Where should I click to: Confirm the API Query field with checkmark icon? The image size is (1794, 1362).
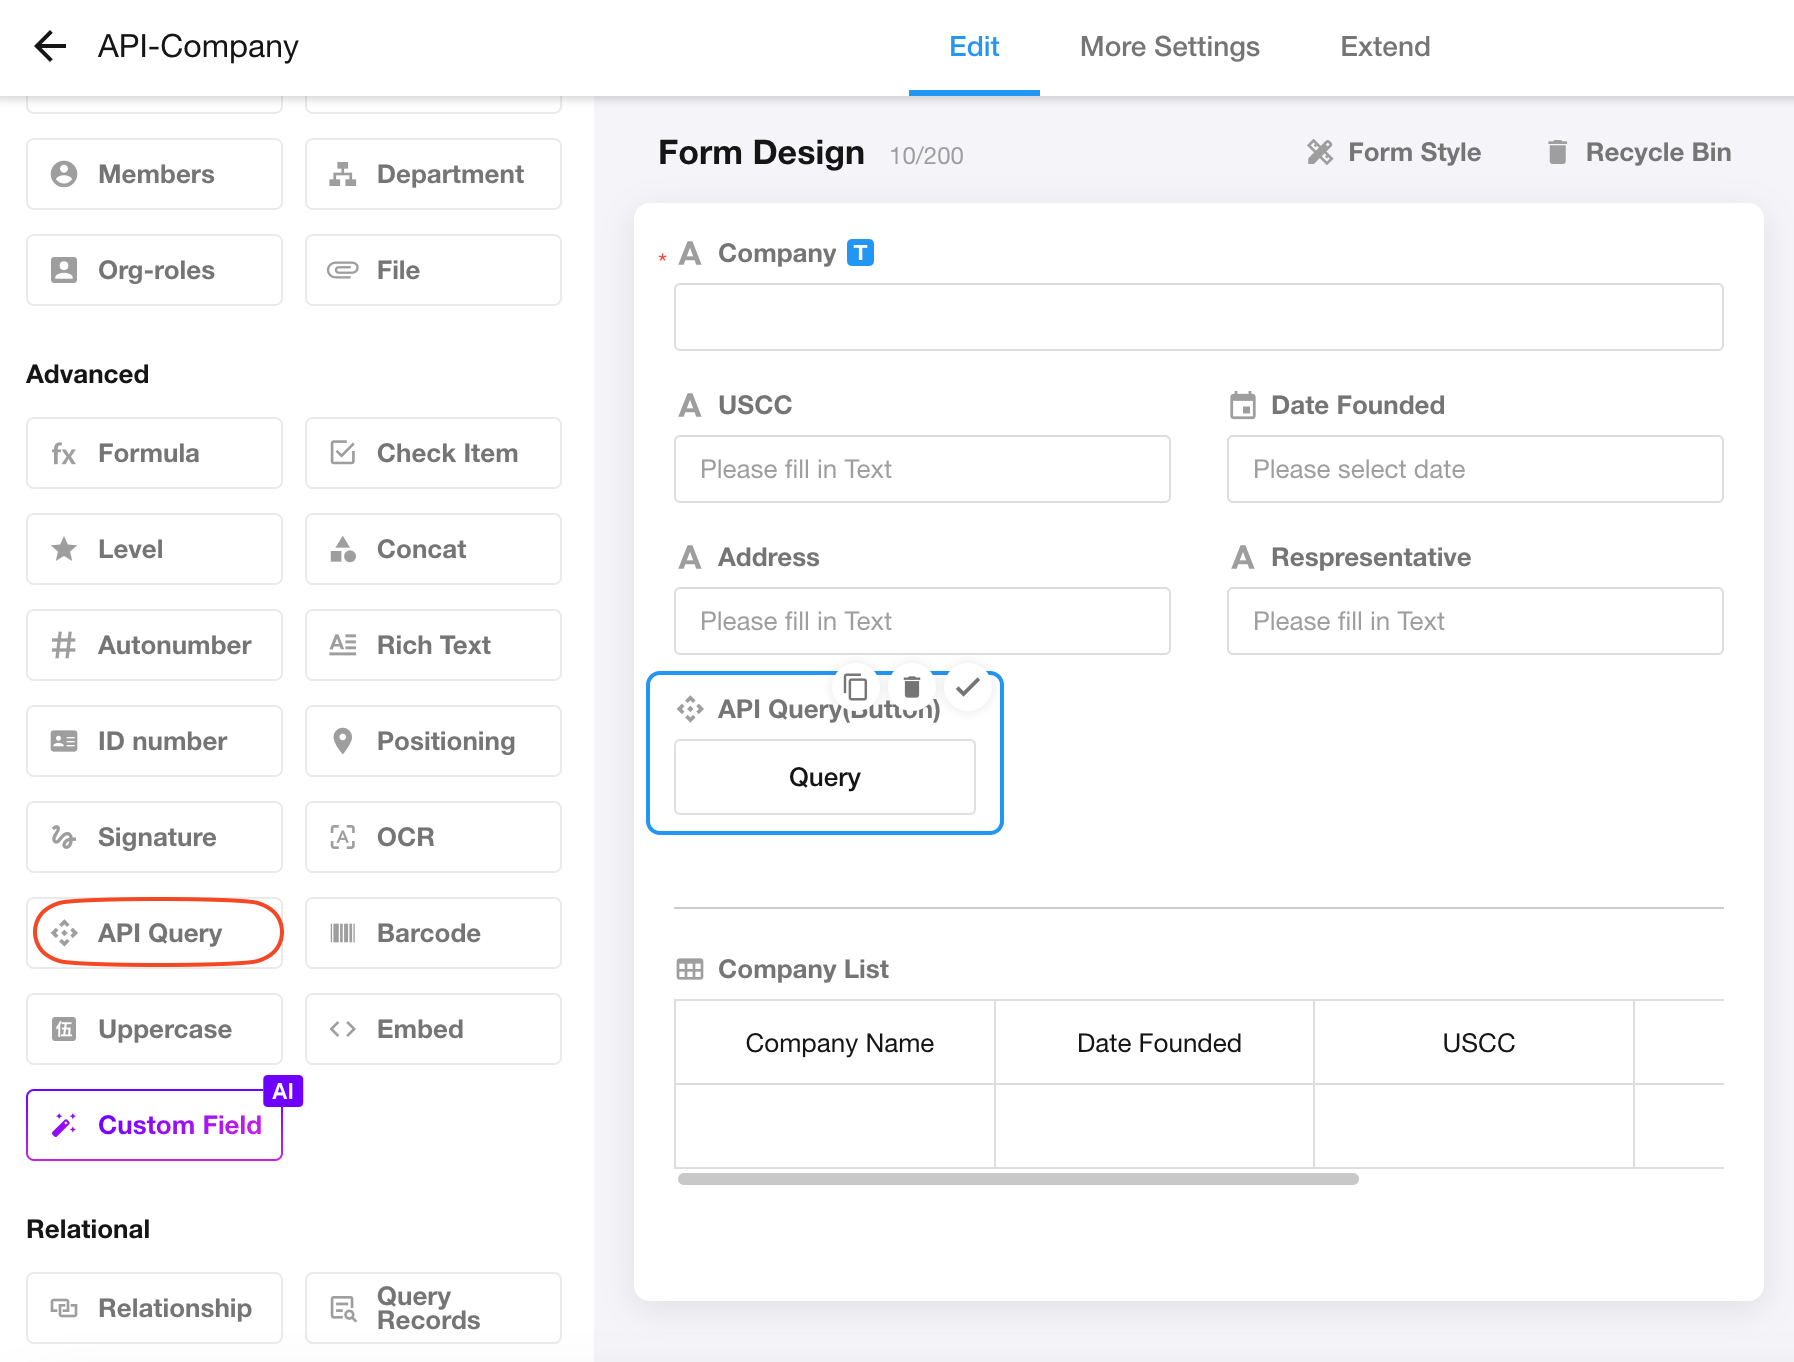click(967, 687)
